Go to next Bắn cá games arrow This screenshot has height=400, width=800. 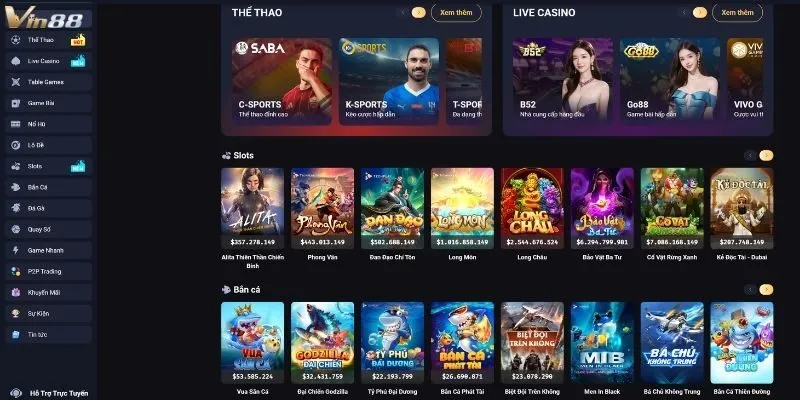point(766,290)
